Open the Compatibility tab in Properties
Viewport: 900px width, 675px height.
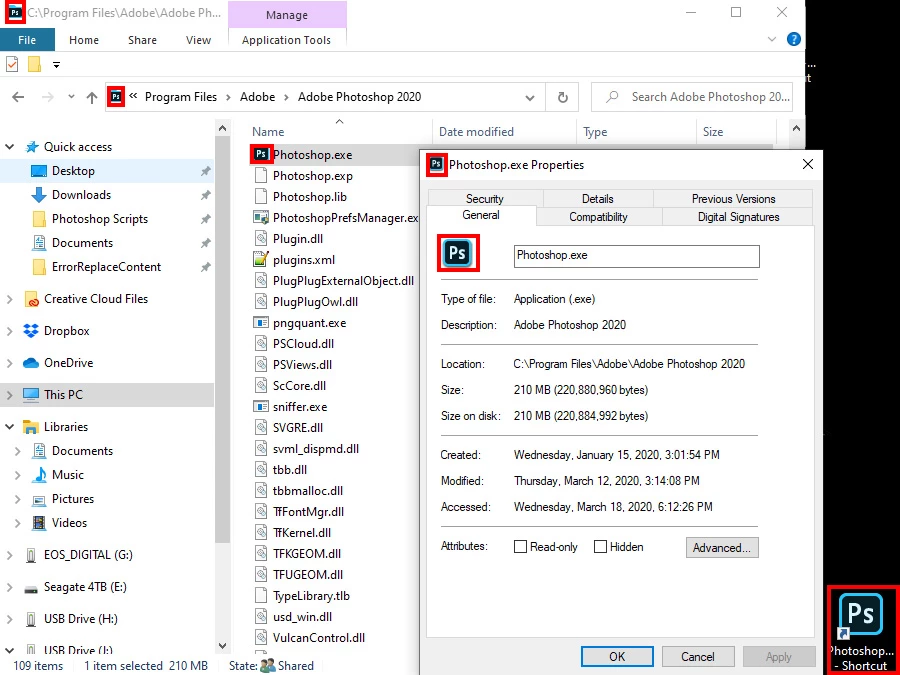point(599,217)
